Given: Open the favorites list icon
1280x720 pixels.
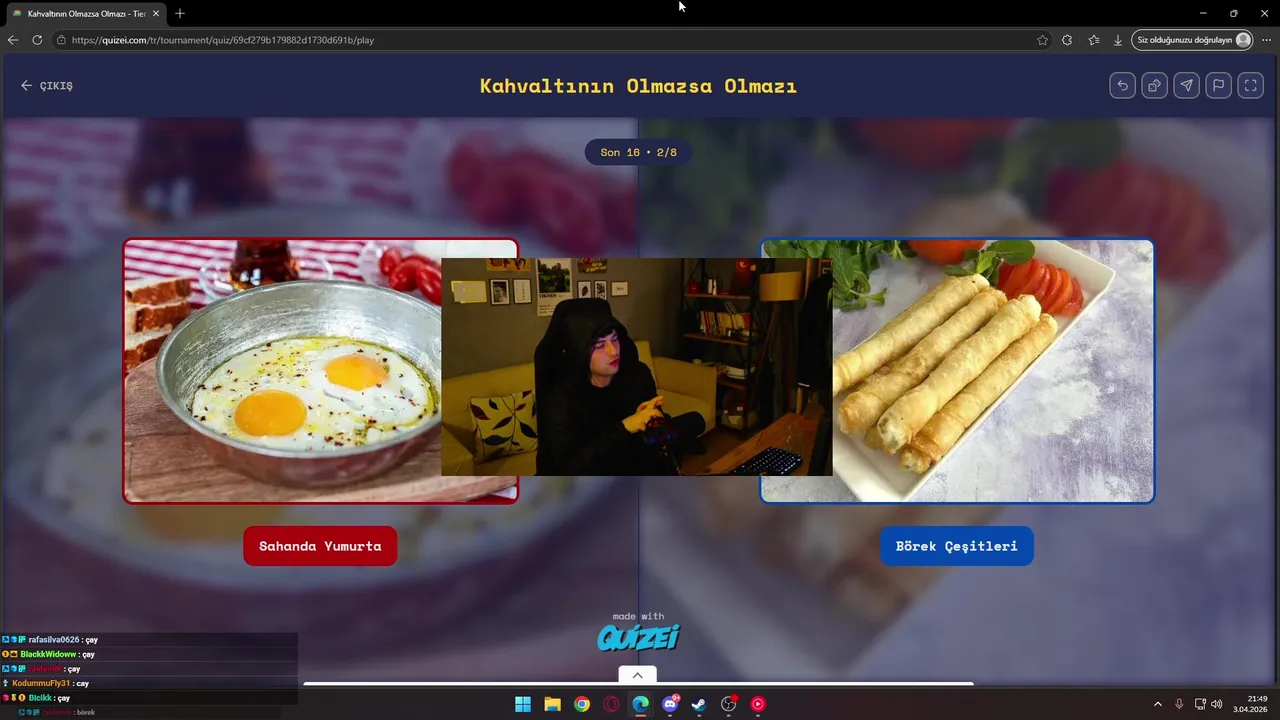Looking at the screenshot, I should pyautogui.click(x=1093, y=40).
